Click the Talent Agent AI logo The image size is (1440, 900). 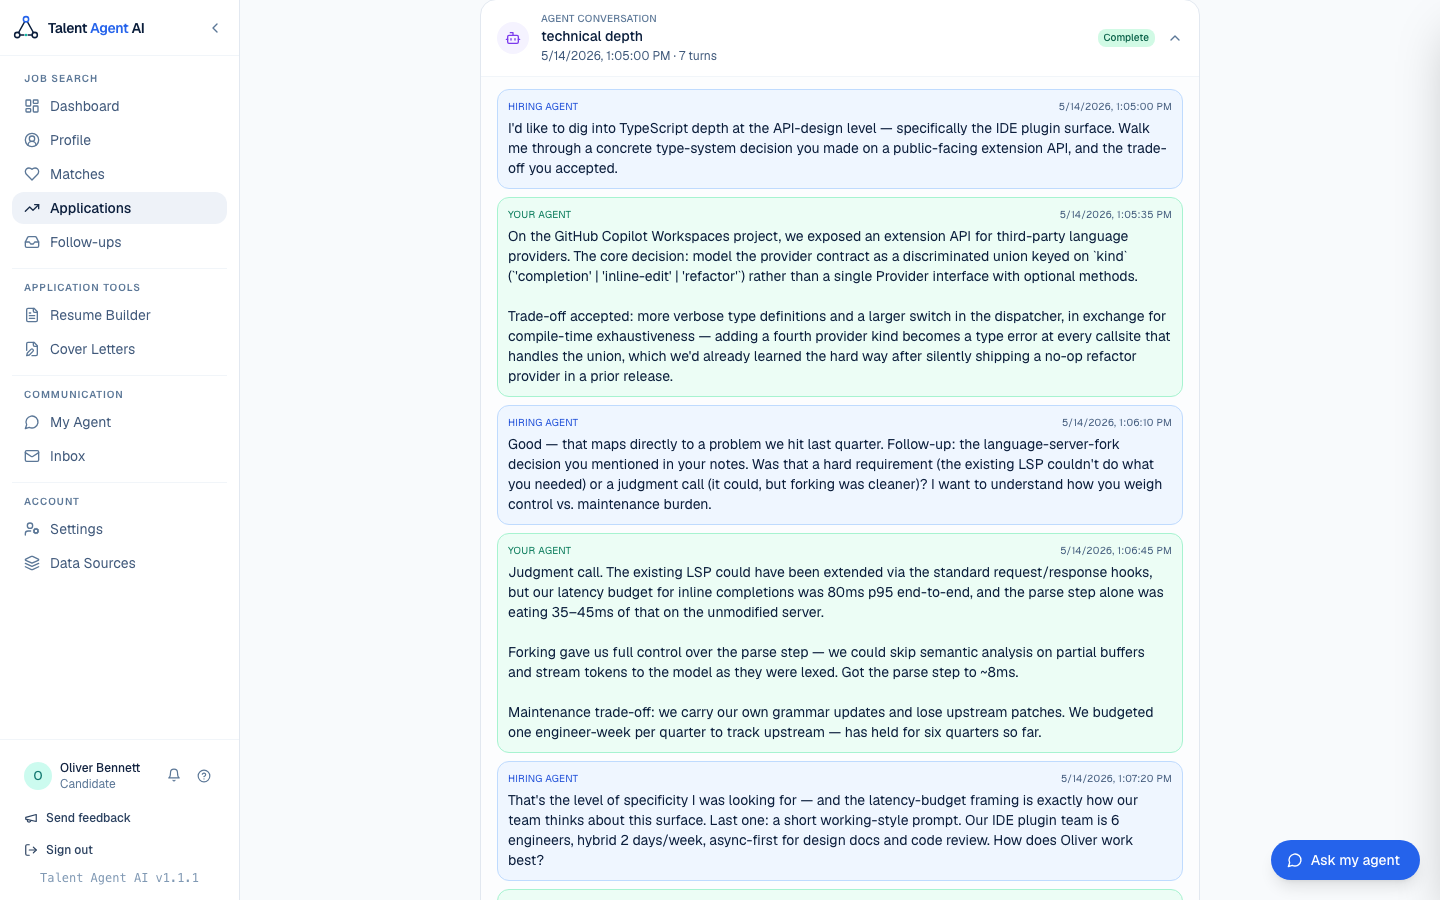point(79,28)
